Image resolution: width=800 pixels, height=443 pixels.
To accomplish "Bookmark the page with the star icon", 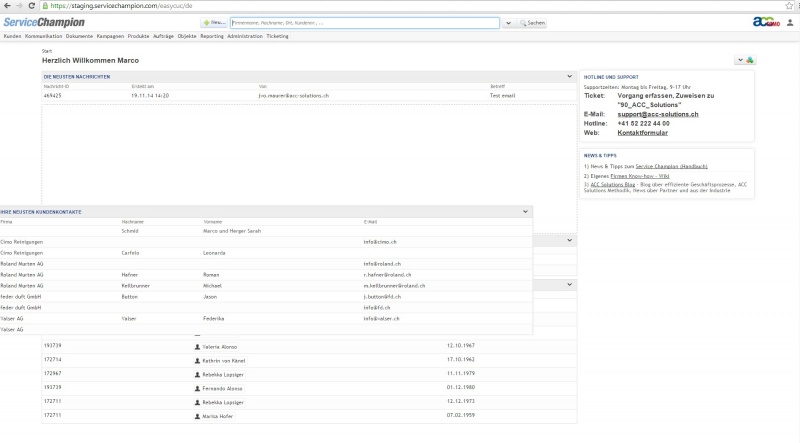I will pyautogui.click(x=789, y=6).
